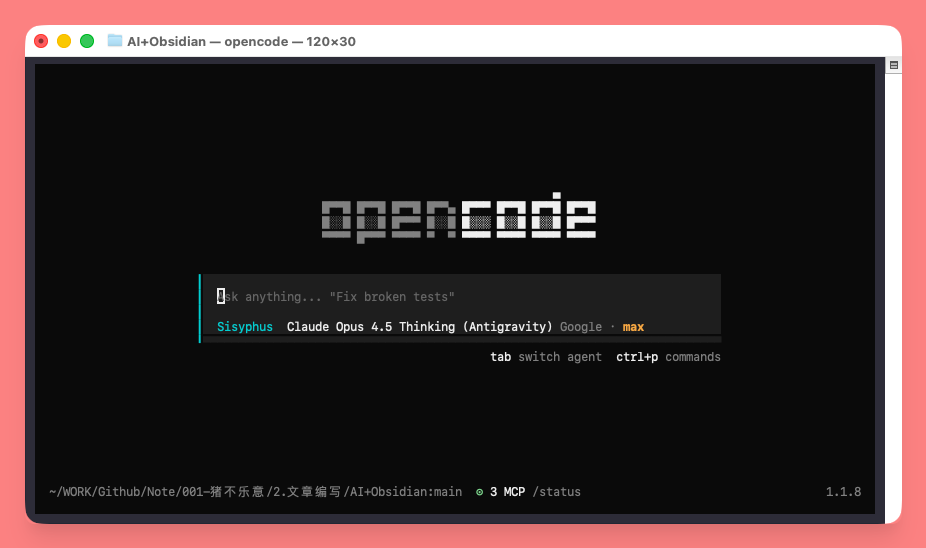Screen dimensions: 926x548
Task: Click the opencode ASCII logo
Action: pyautogui.click(x=459, y=216)
